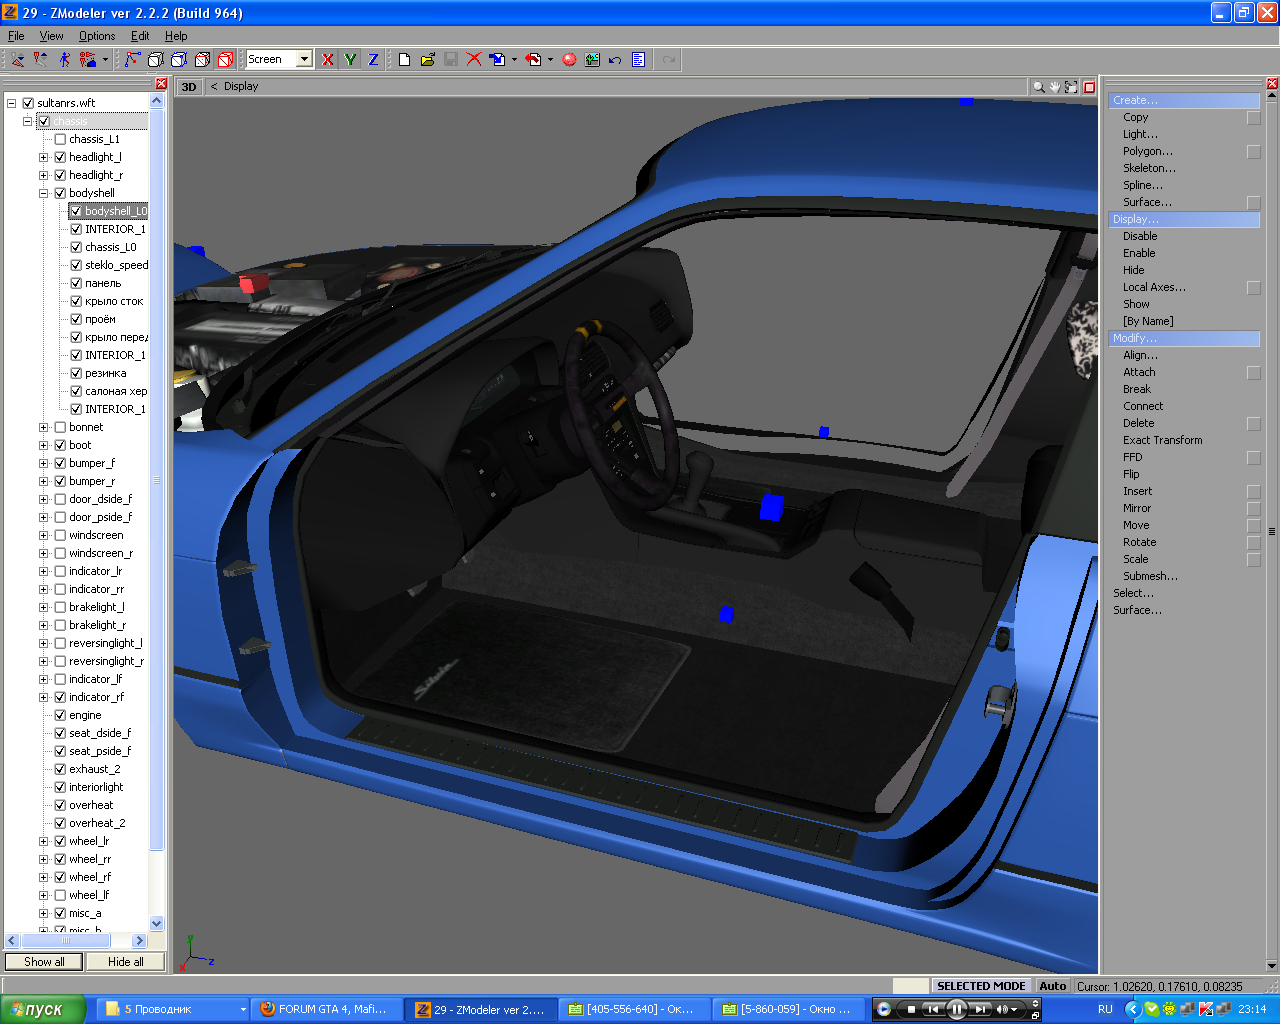Screen dimensions: 1280x1024
Task: Select the zoom magnifier tool in viewport
Action: tap(1039, 87)
